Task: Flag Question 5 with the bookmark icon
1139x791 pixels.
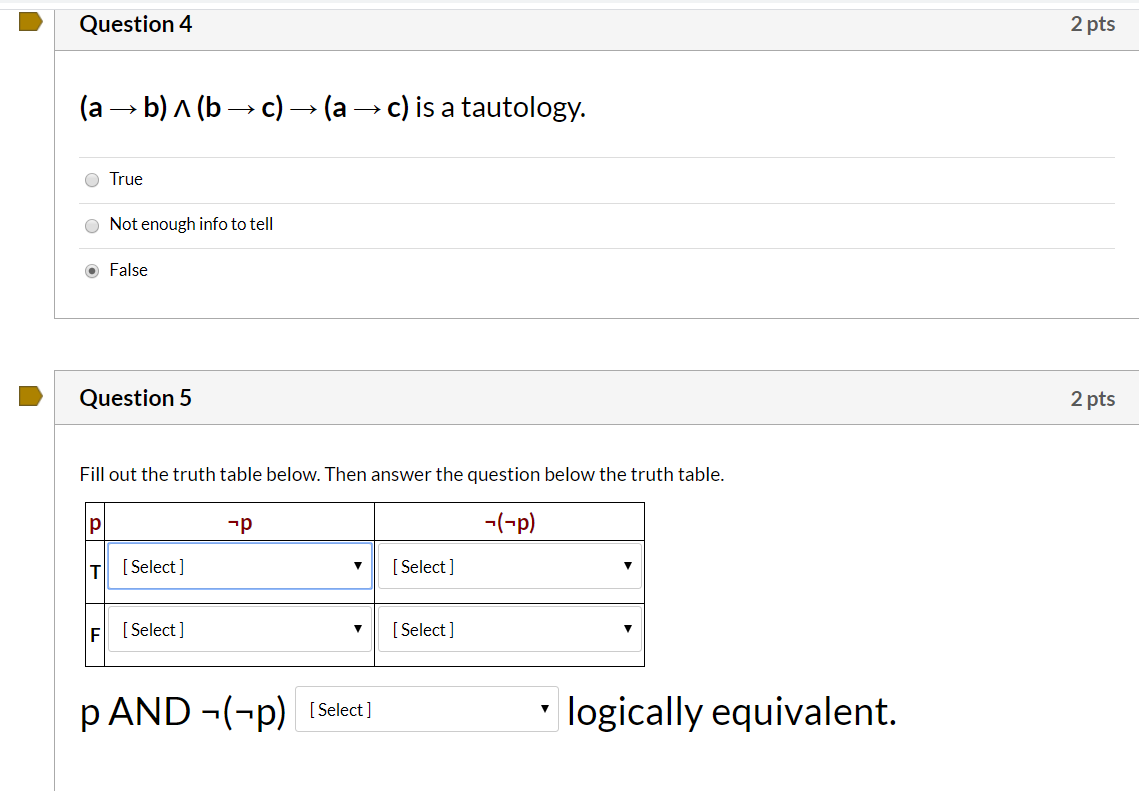Action: pos(31,396)
